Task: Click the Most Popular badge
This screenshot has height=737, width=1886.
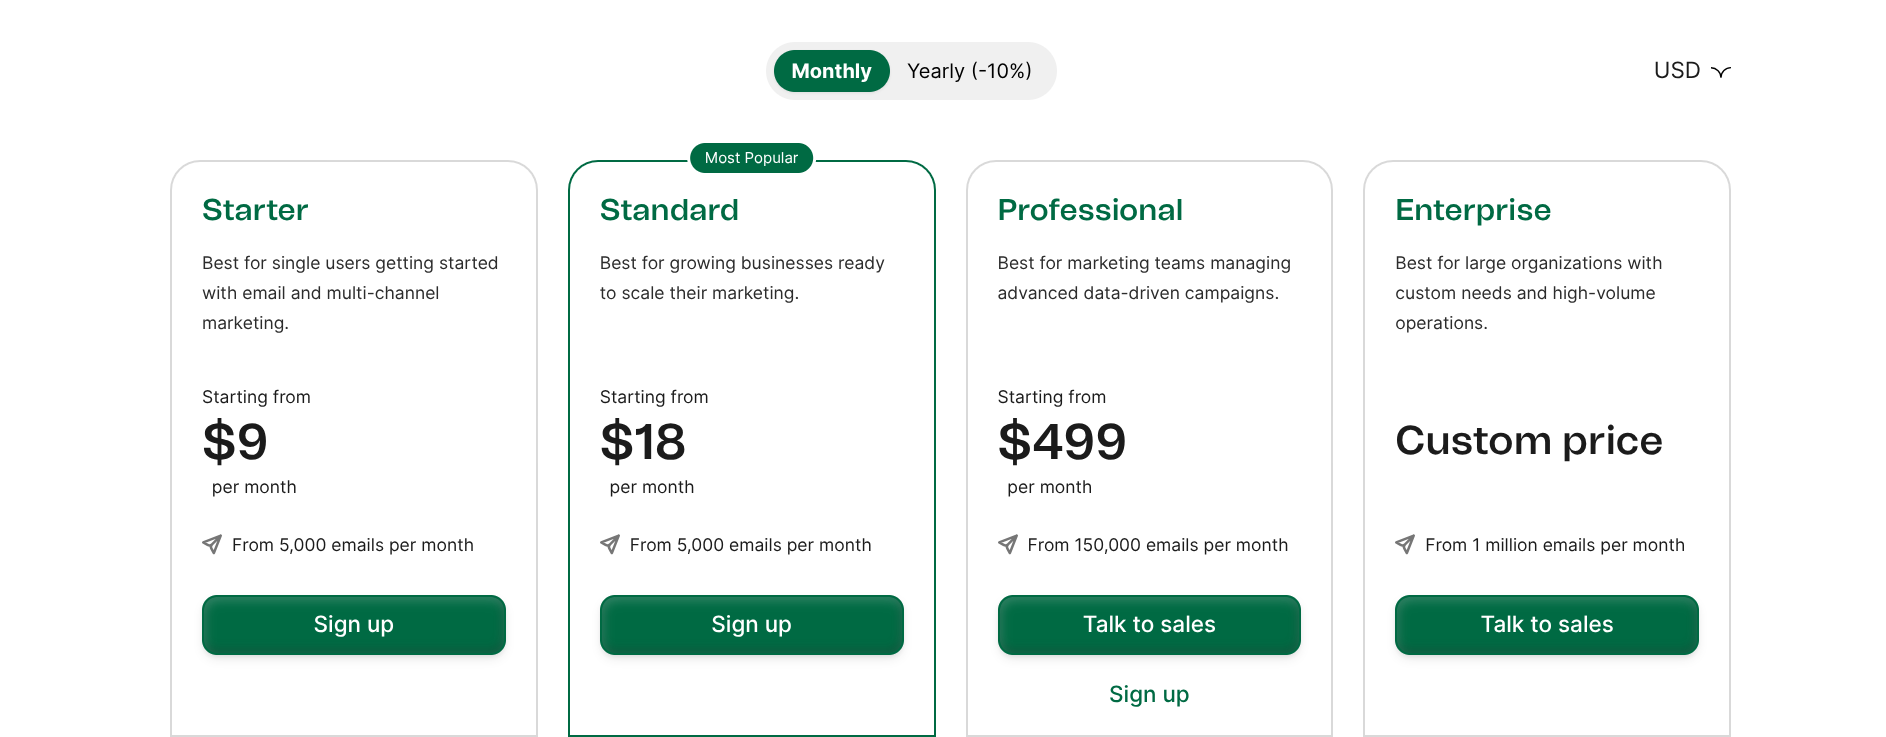Action: point(751,158)
